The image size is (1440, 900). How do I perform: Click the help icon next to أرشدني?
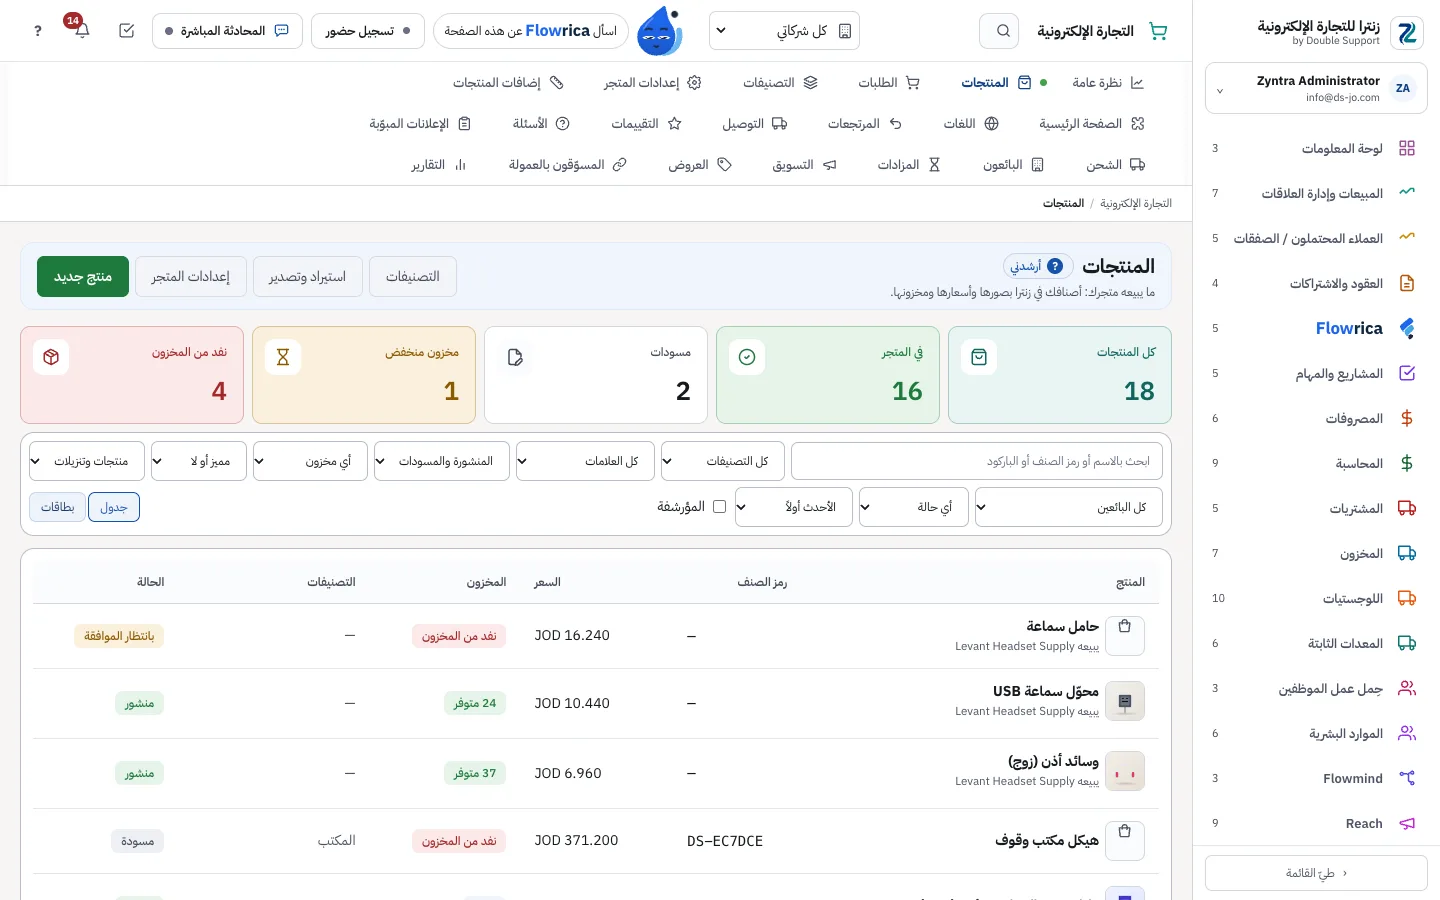click(1055, 266)
